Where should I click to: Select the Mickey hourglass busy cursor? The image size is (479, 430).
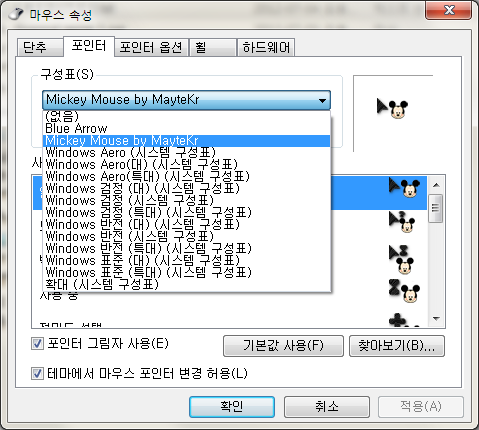point(404,291)
